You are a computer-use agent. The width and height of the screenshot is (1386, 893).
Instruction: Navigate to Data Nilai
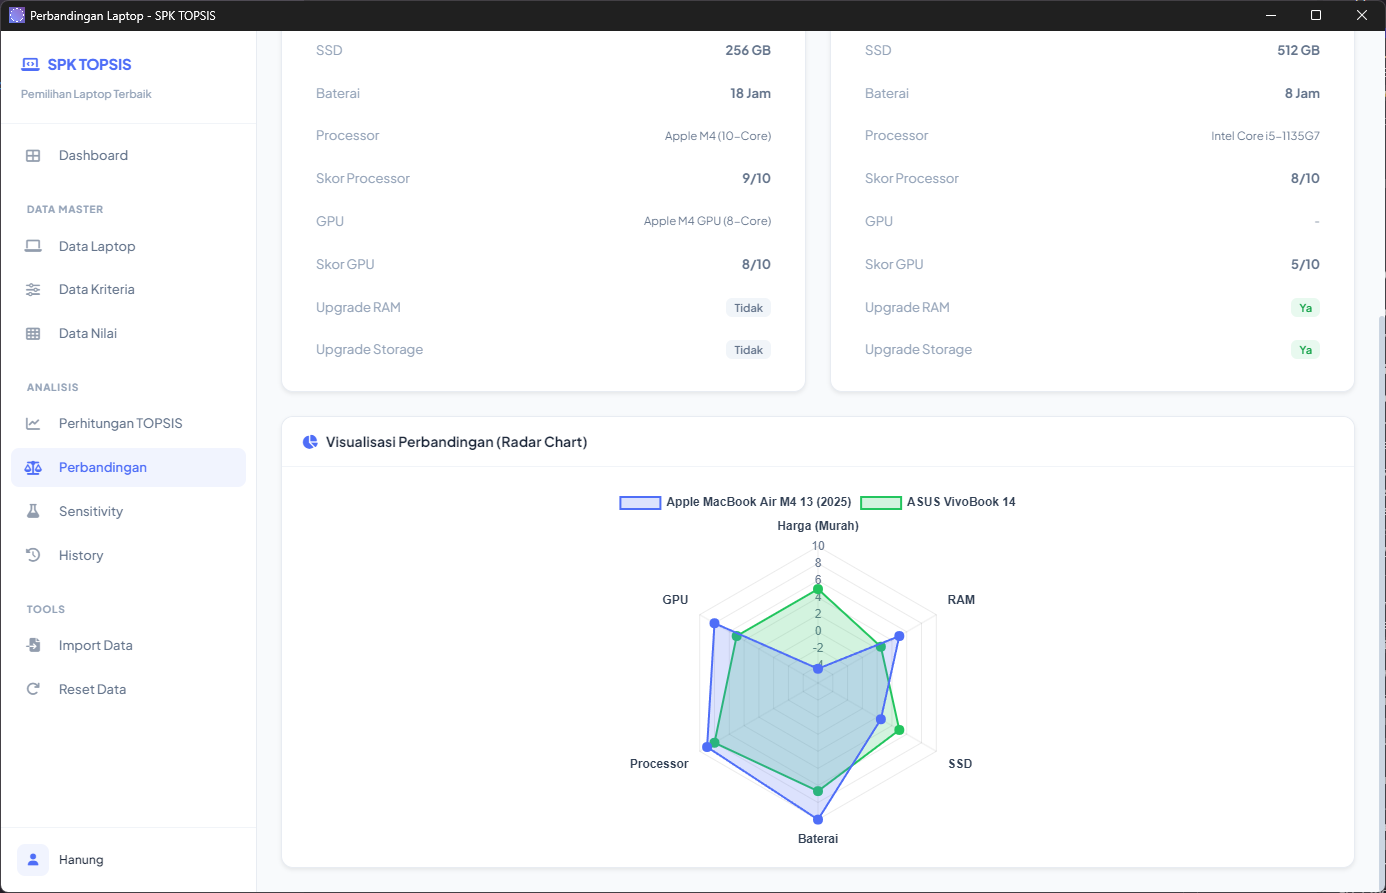pos(128,334)
